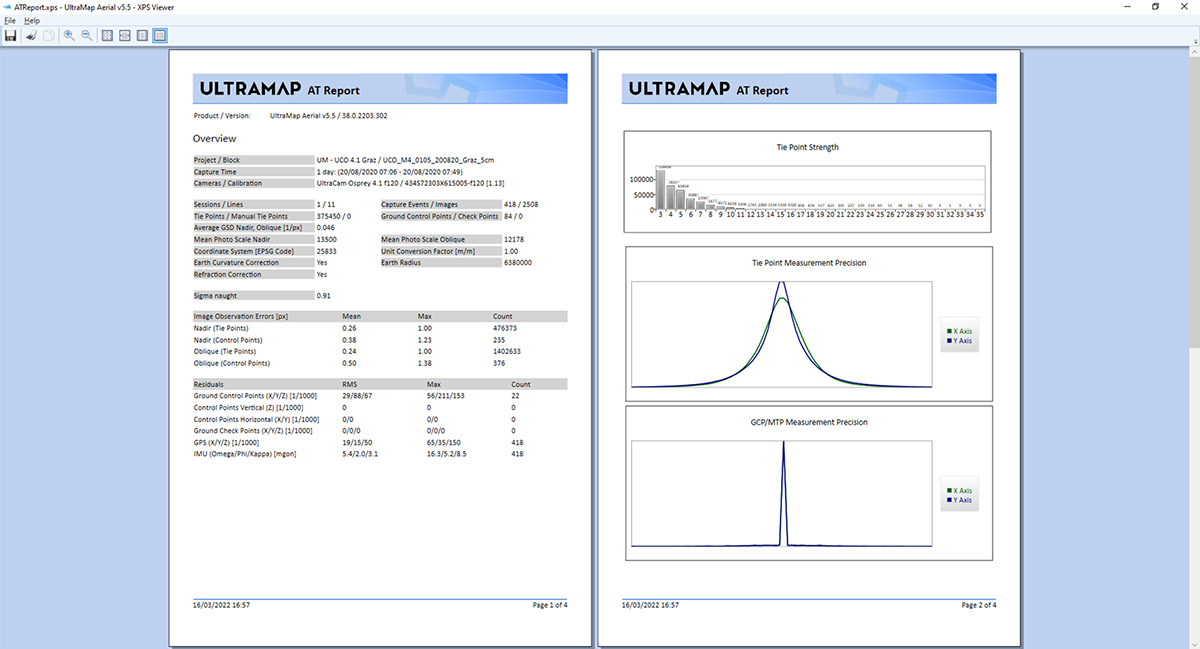Open the Help menu
Viewport: 1200px width, 649px height.
coord(32,20)
